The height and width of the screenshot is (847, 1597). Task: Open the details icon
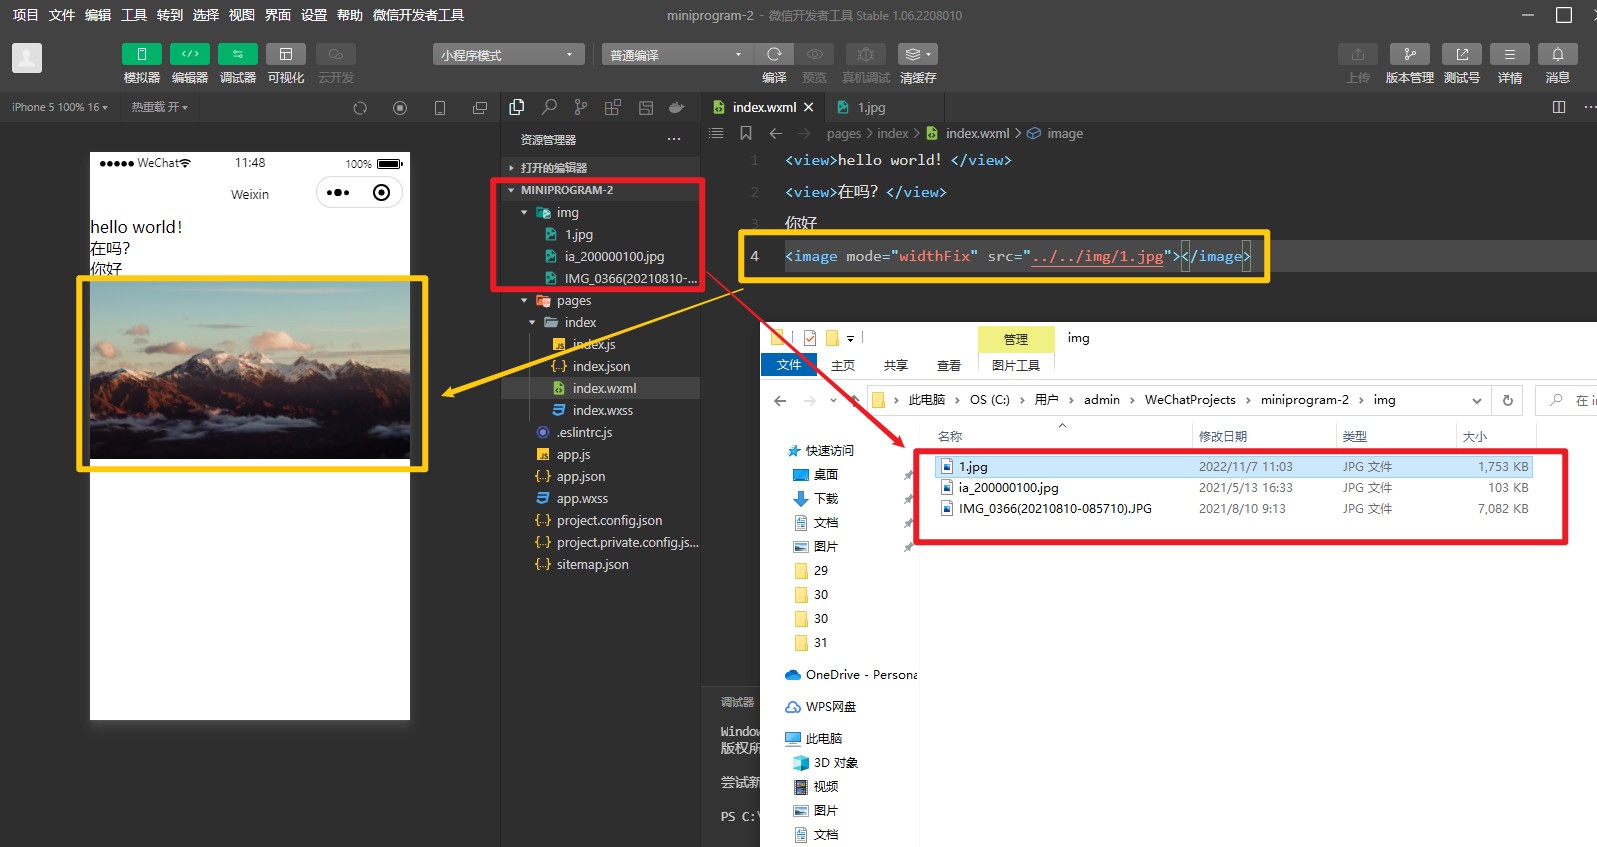click(x=1509, y=54)
